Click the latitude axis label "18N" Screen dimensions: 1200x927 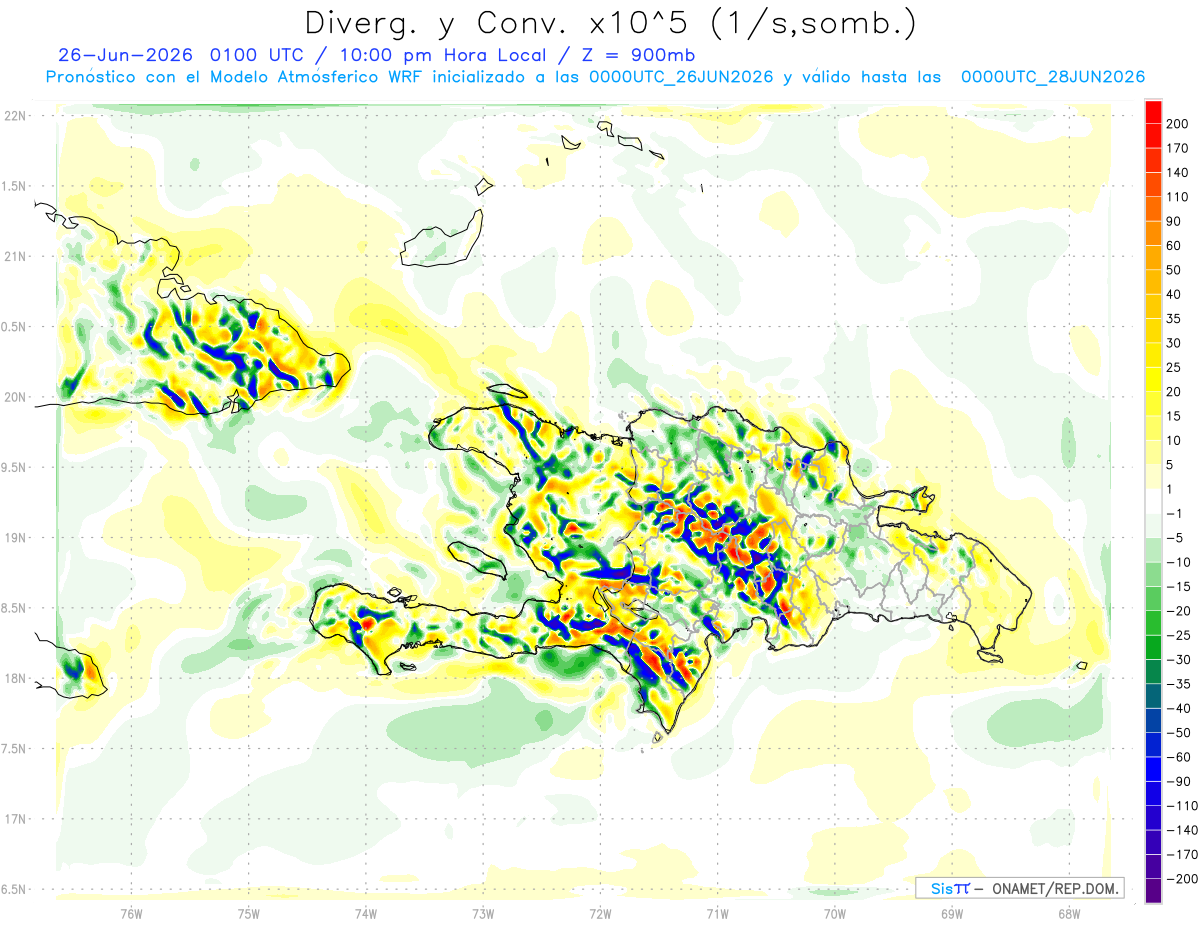coord(15,678)
